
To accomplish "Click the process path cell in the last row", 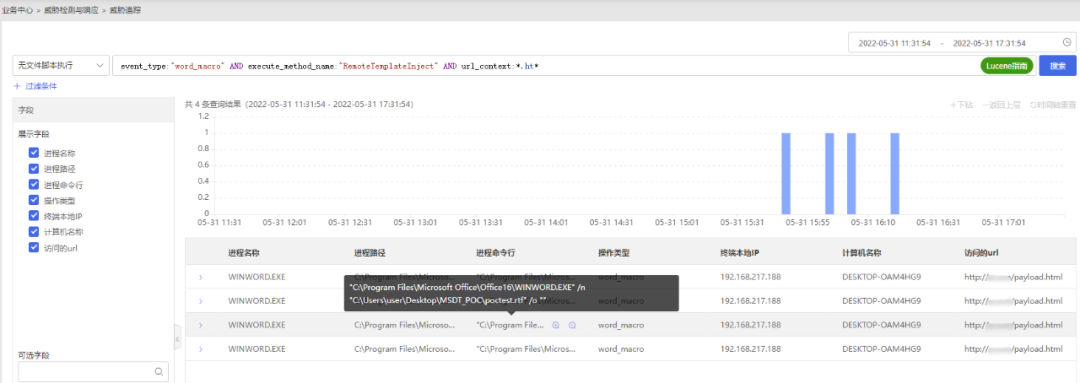I will (404, 349).
